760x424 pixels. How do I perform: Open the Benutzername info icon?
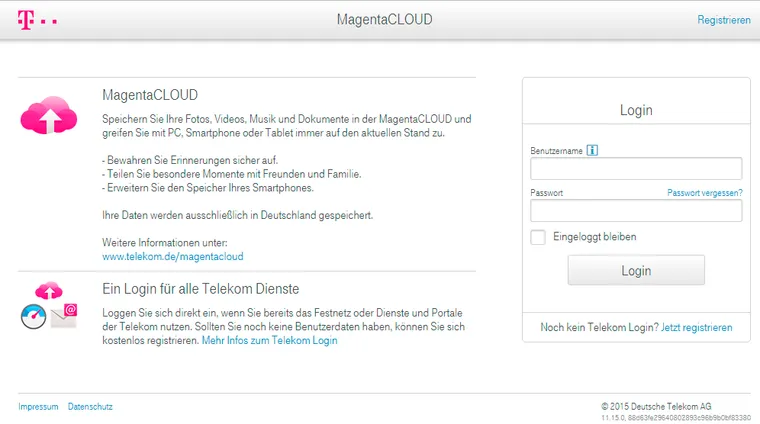(x=592, y=150)
